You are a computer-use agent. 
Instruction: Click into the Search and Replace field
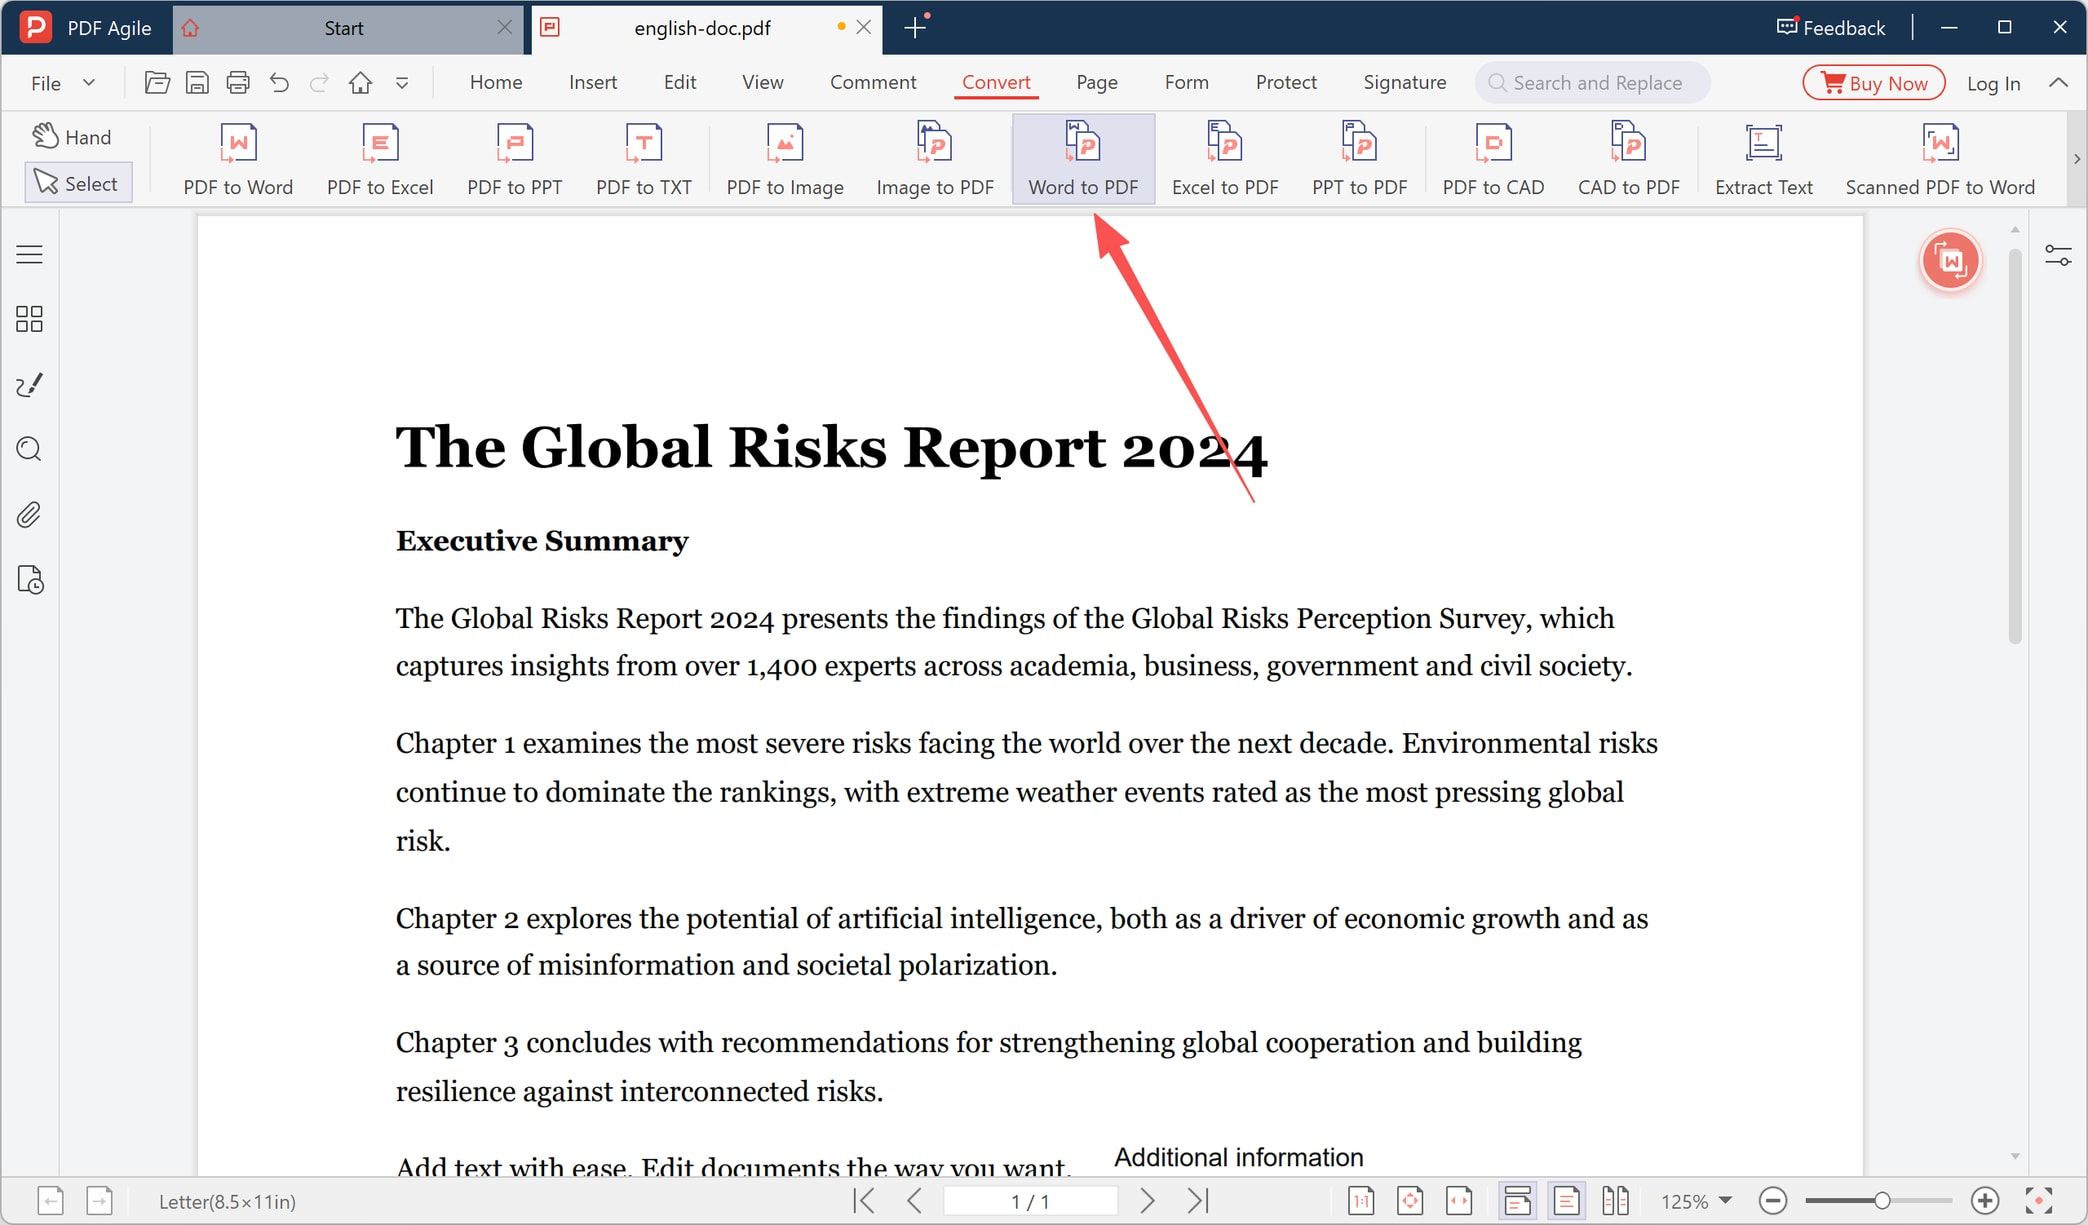click(x=1593, y=83)
